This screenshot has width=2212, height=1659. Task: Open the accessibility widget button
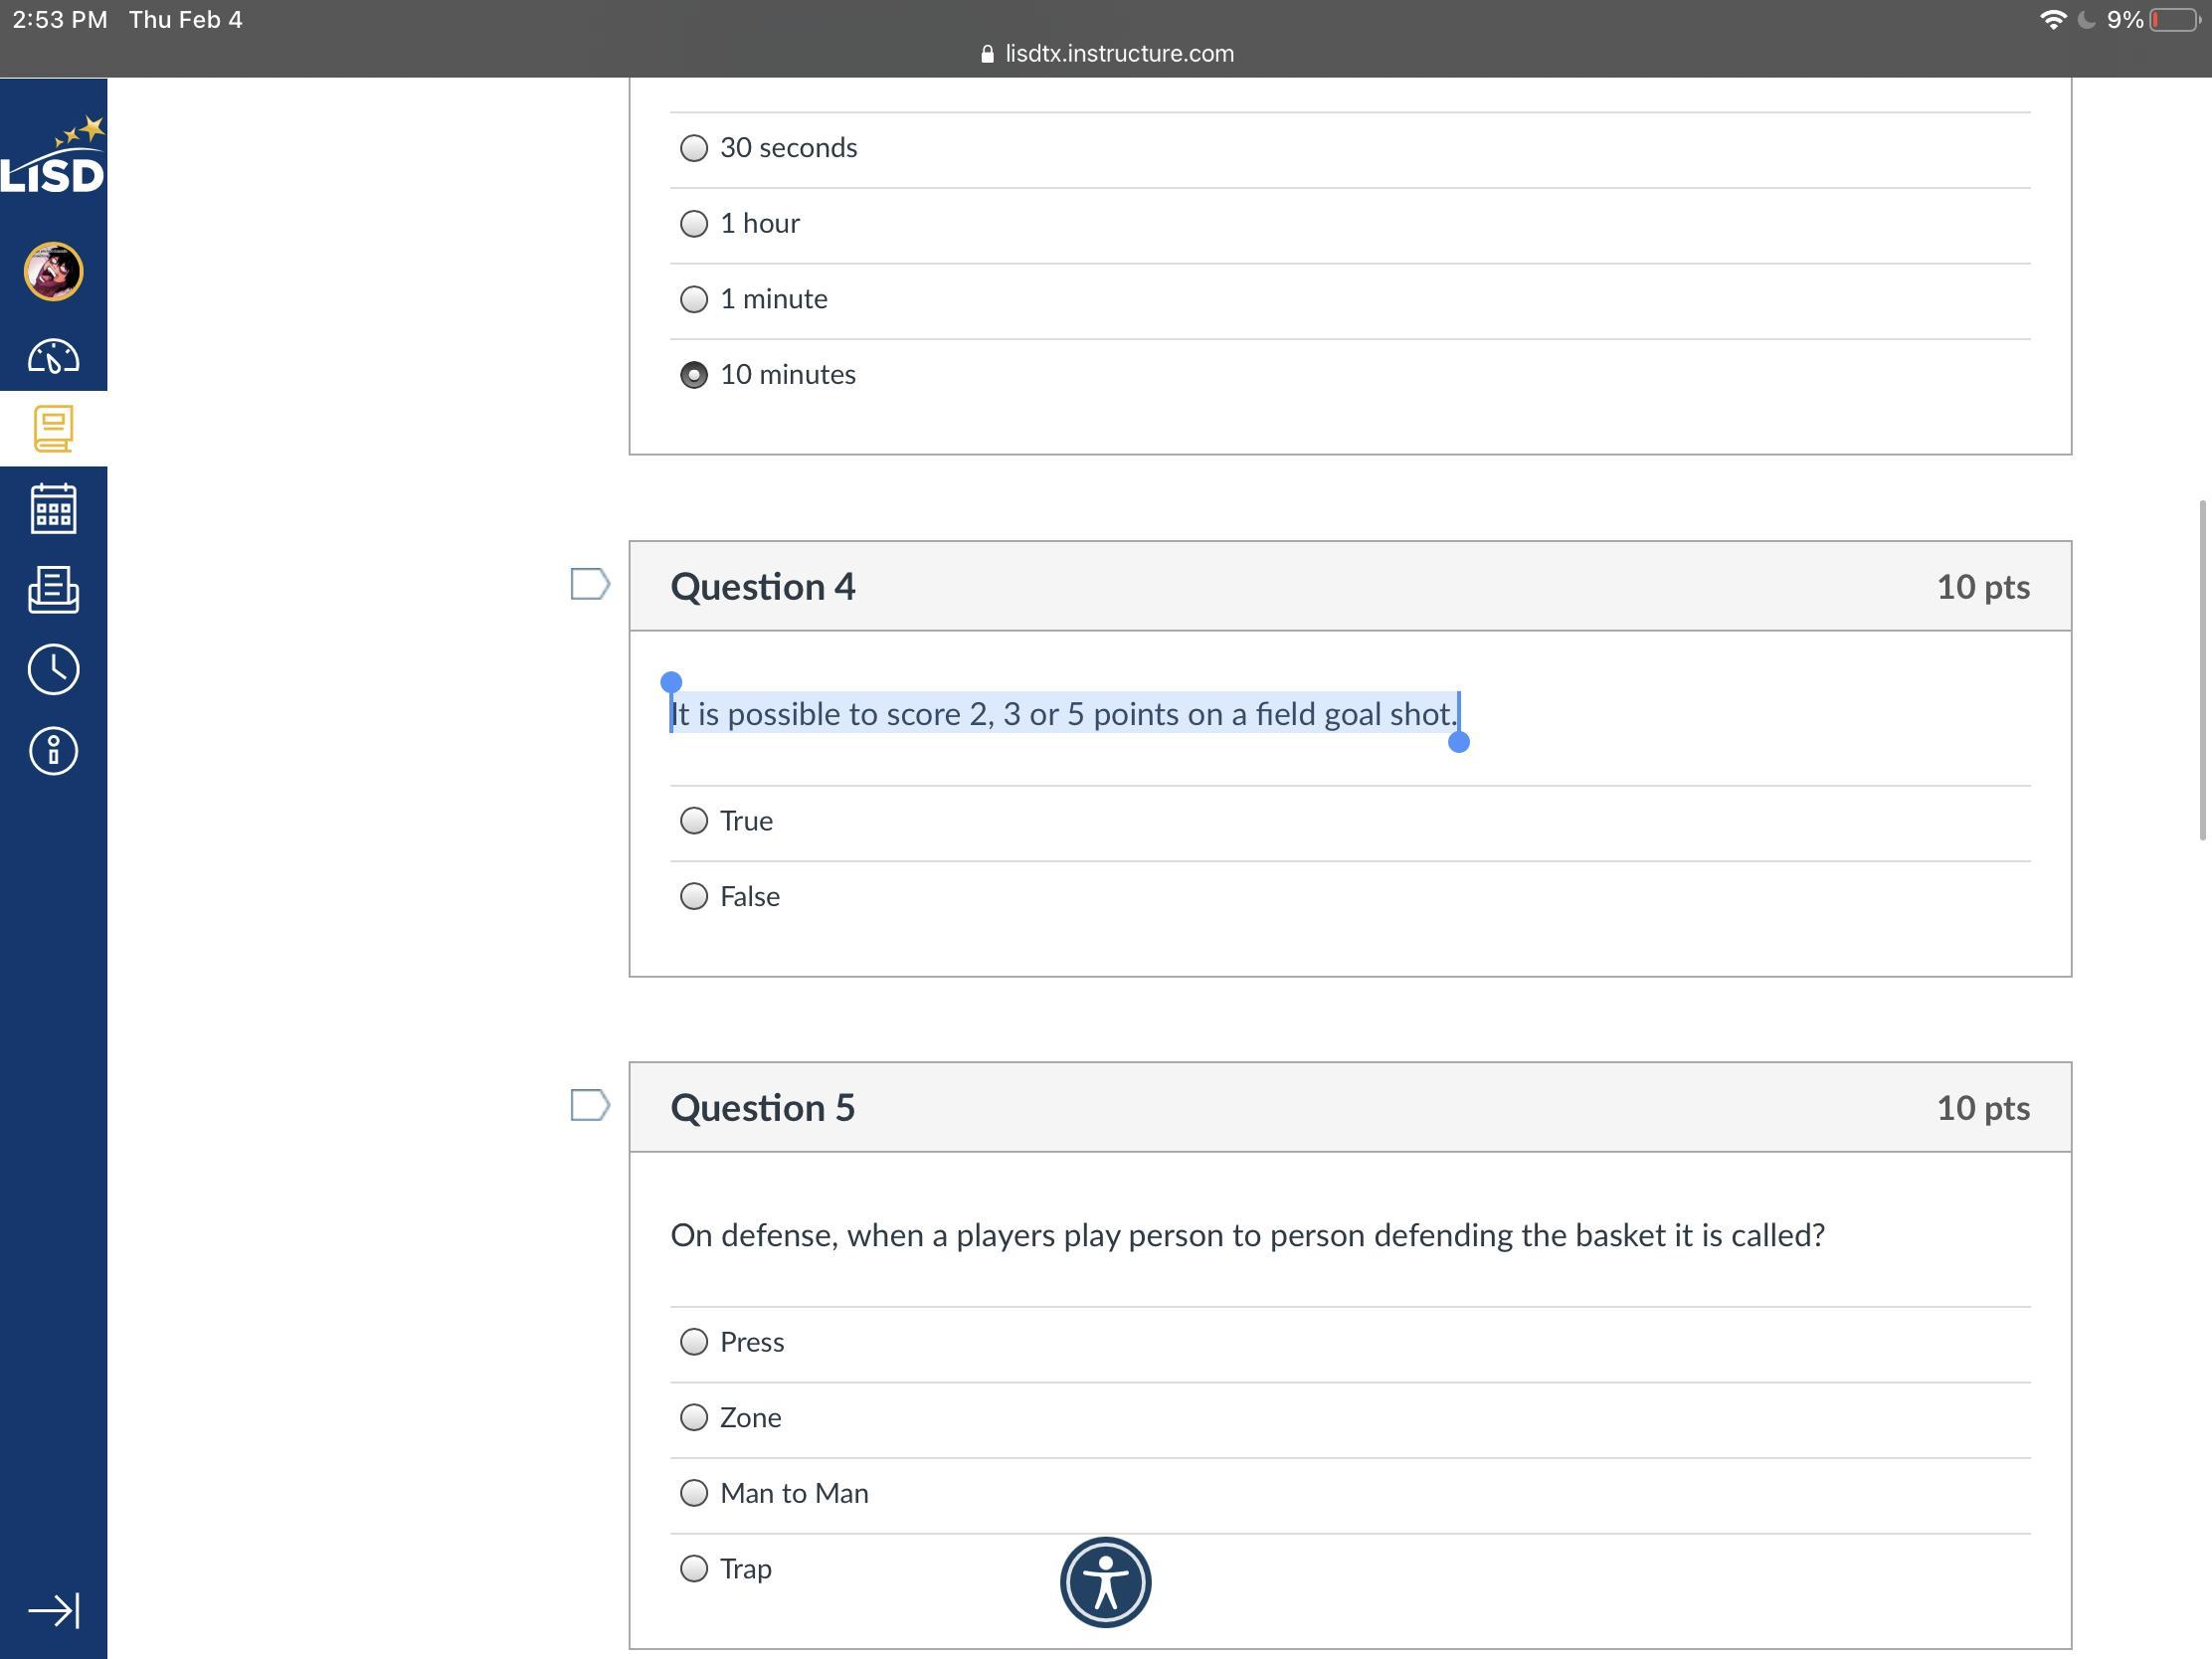point(1105,1582)
